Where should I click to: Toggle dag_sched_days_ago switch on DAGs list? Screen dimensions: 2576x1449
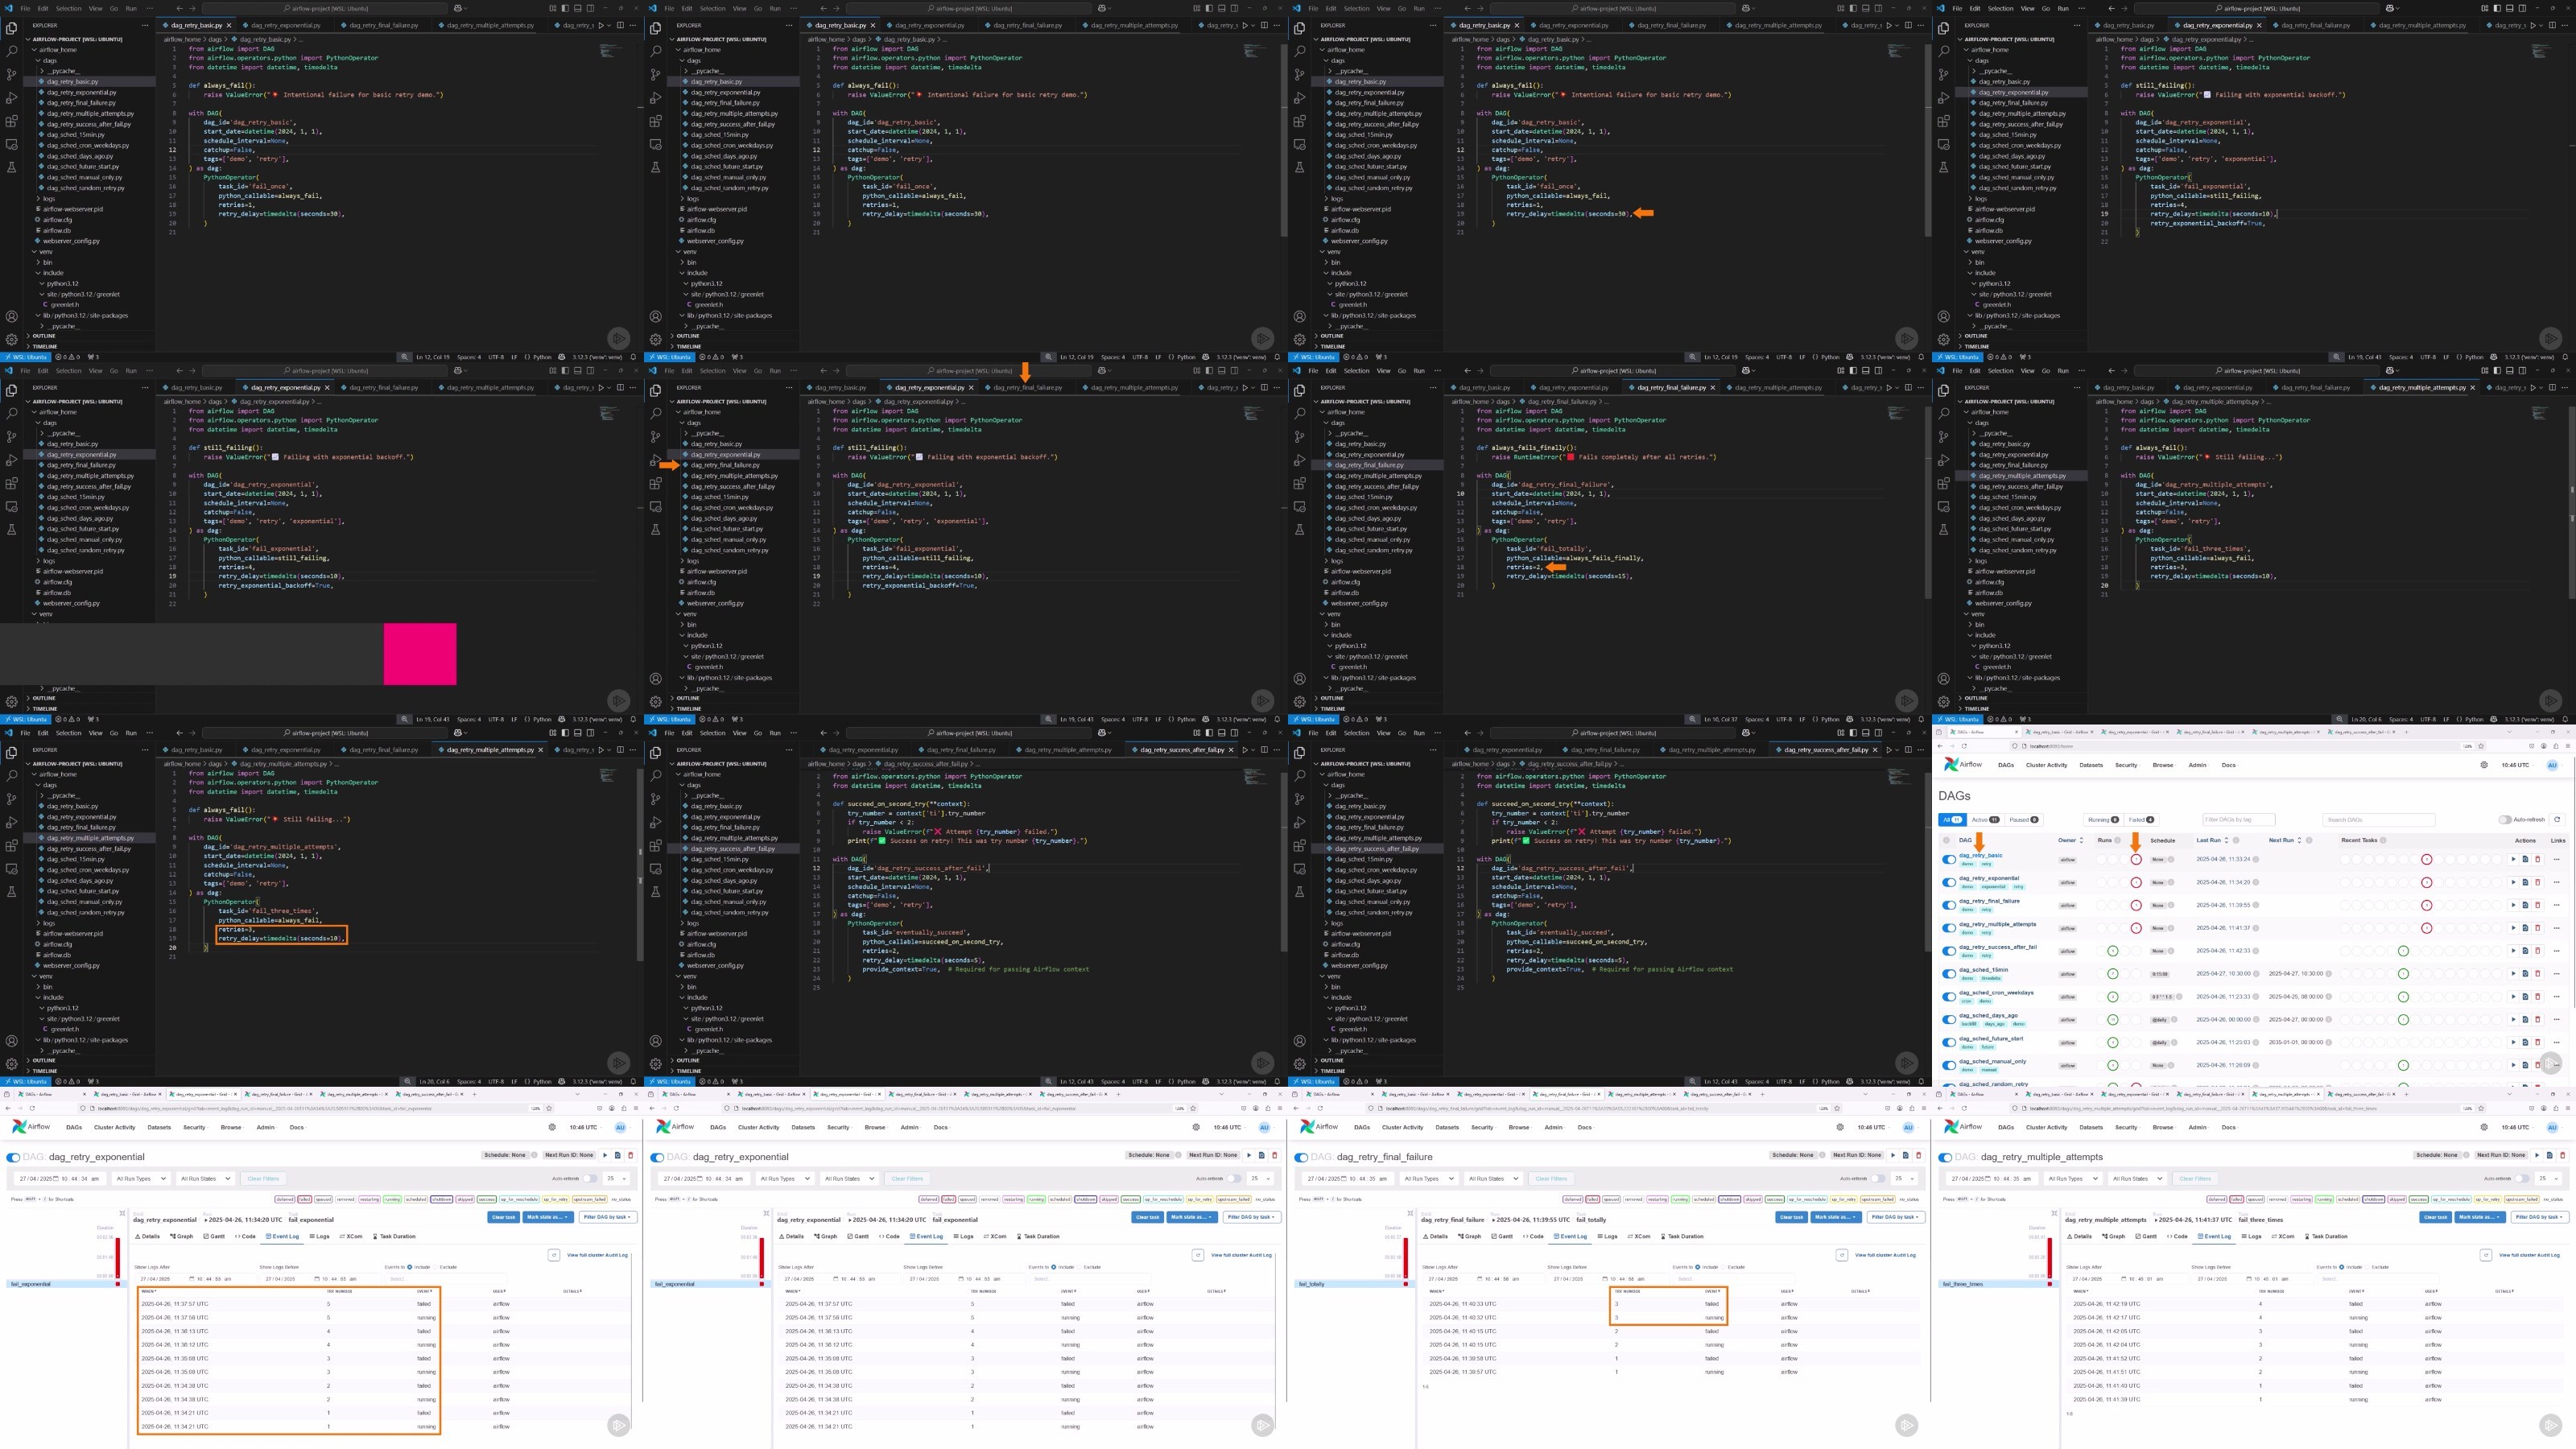pyautogui.click(x=1949, y=1020)
